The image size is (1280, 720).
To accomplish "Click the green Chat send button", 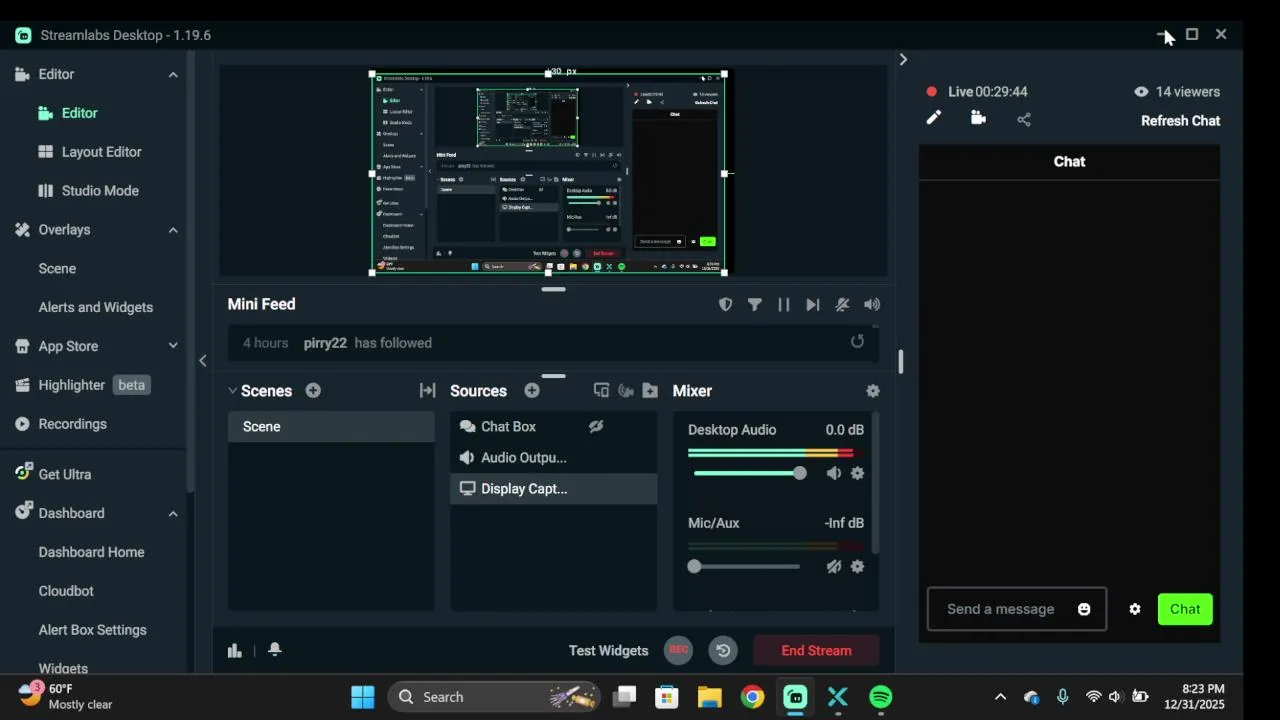I will click(x=1185, y=609).
